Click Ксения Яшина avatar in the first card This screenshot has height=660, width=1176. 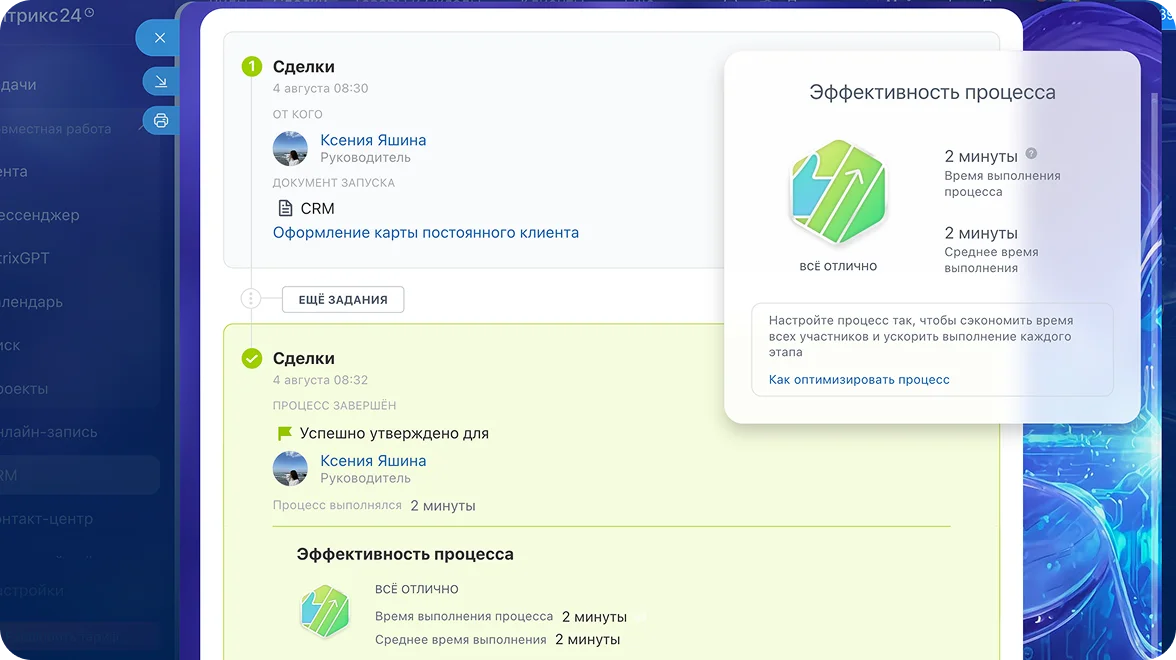click(290, 148)
